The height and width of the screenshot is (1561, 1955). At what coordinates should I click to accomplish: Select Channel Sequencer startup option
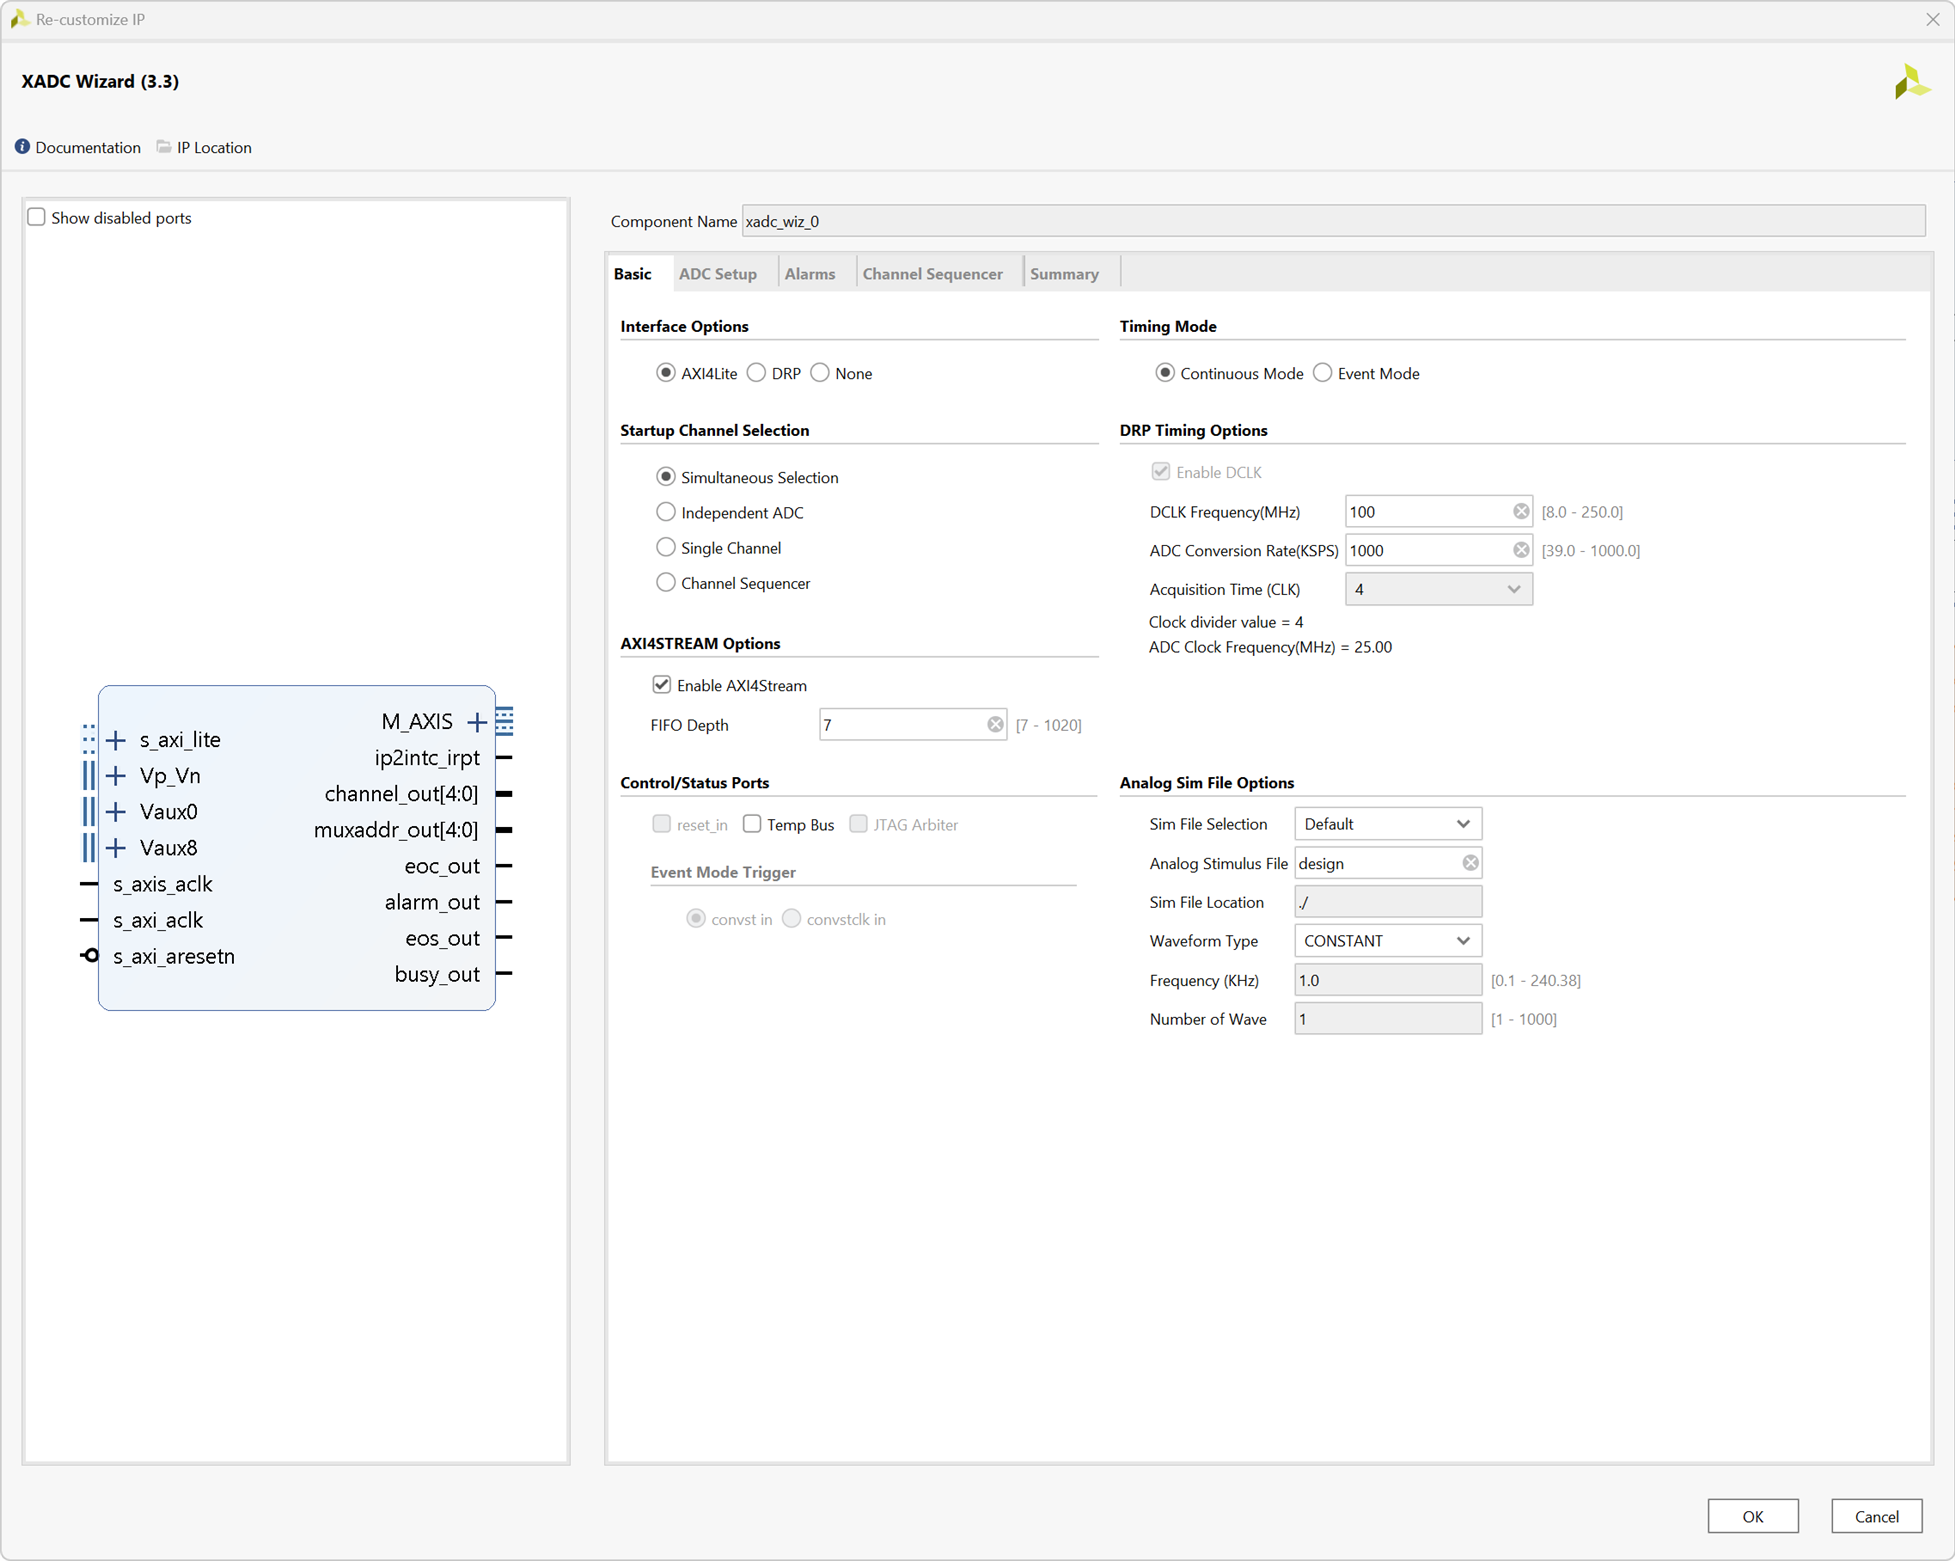point(666,583)
